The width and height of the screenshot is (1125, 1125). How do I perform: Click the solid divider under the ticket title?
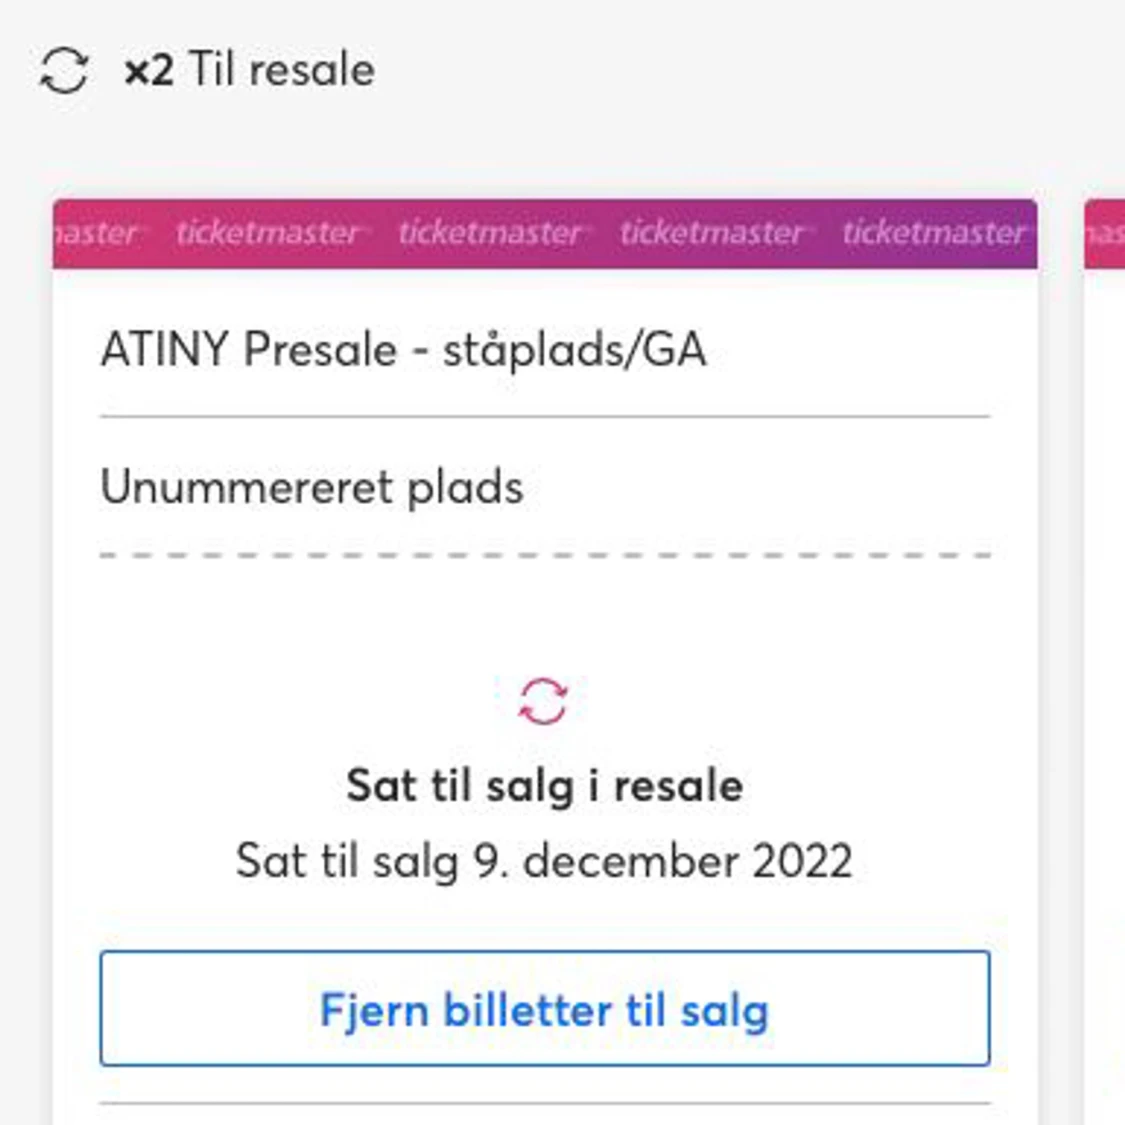pyautogui.click(x=545, y=416)
